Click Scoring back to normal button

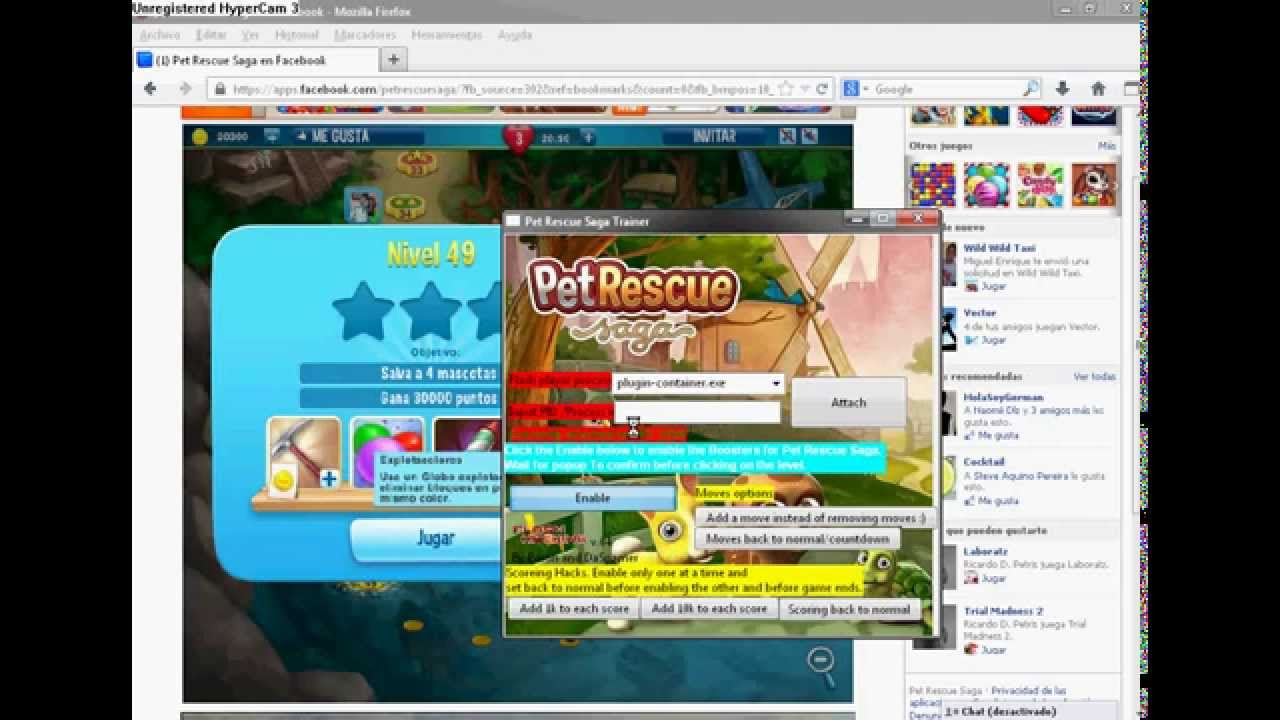click(848, 608)
